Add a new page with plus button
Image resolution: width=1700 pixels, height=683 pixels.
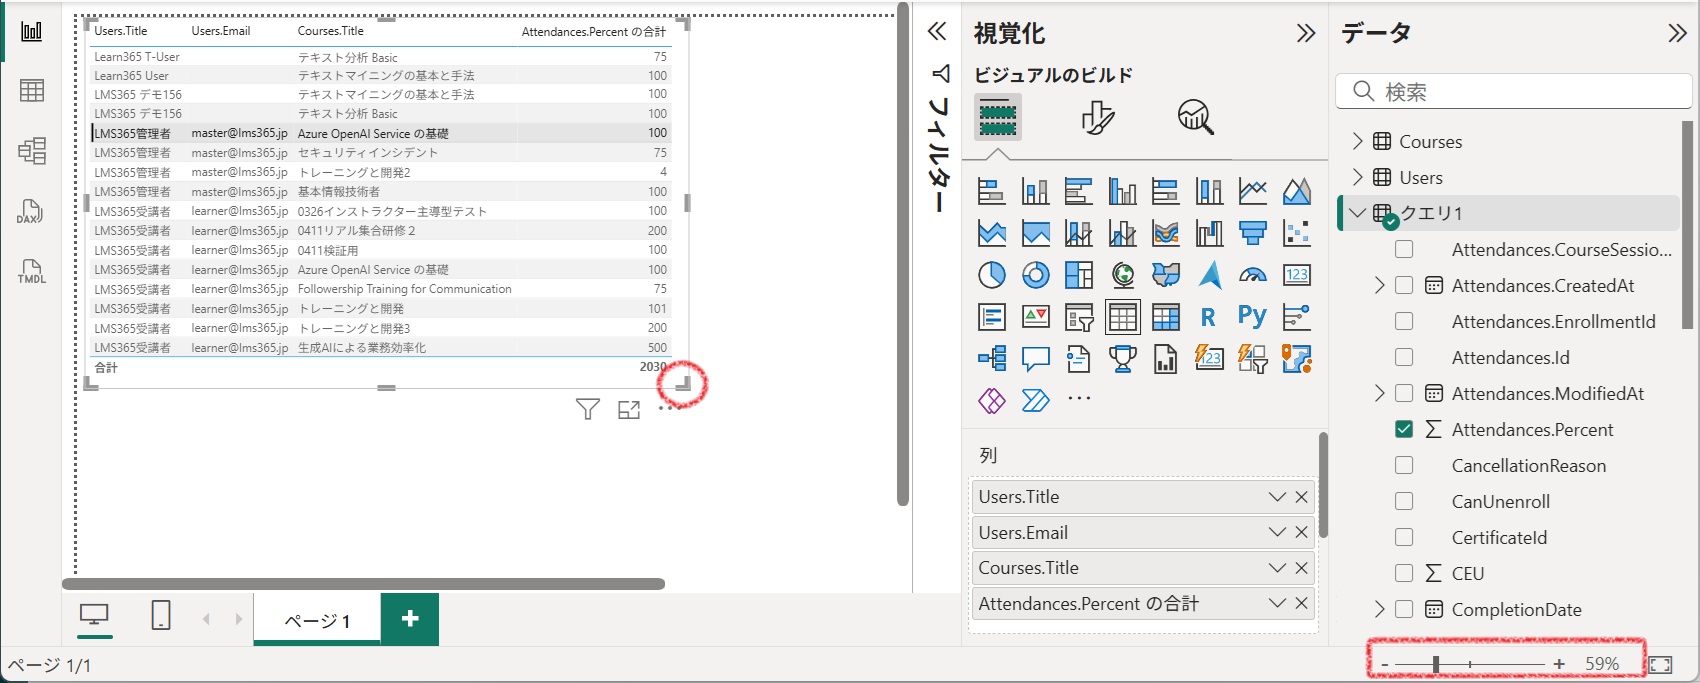410,619
